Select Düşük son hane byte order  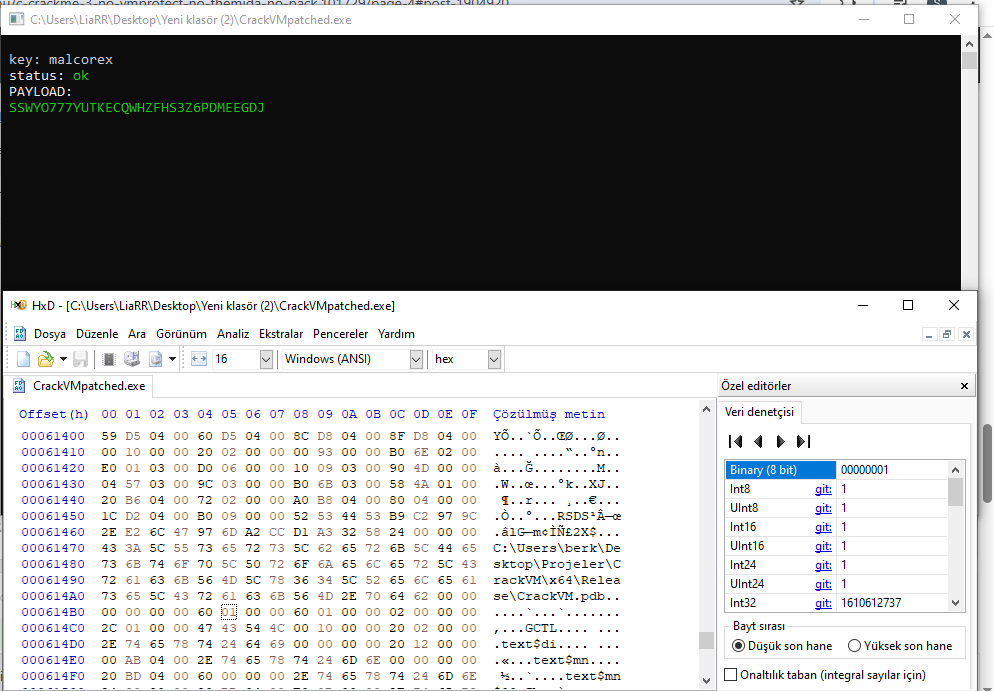782,646
